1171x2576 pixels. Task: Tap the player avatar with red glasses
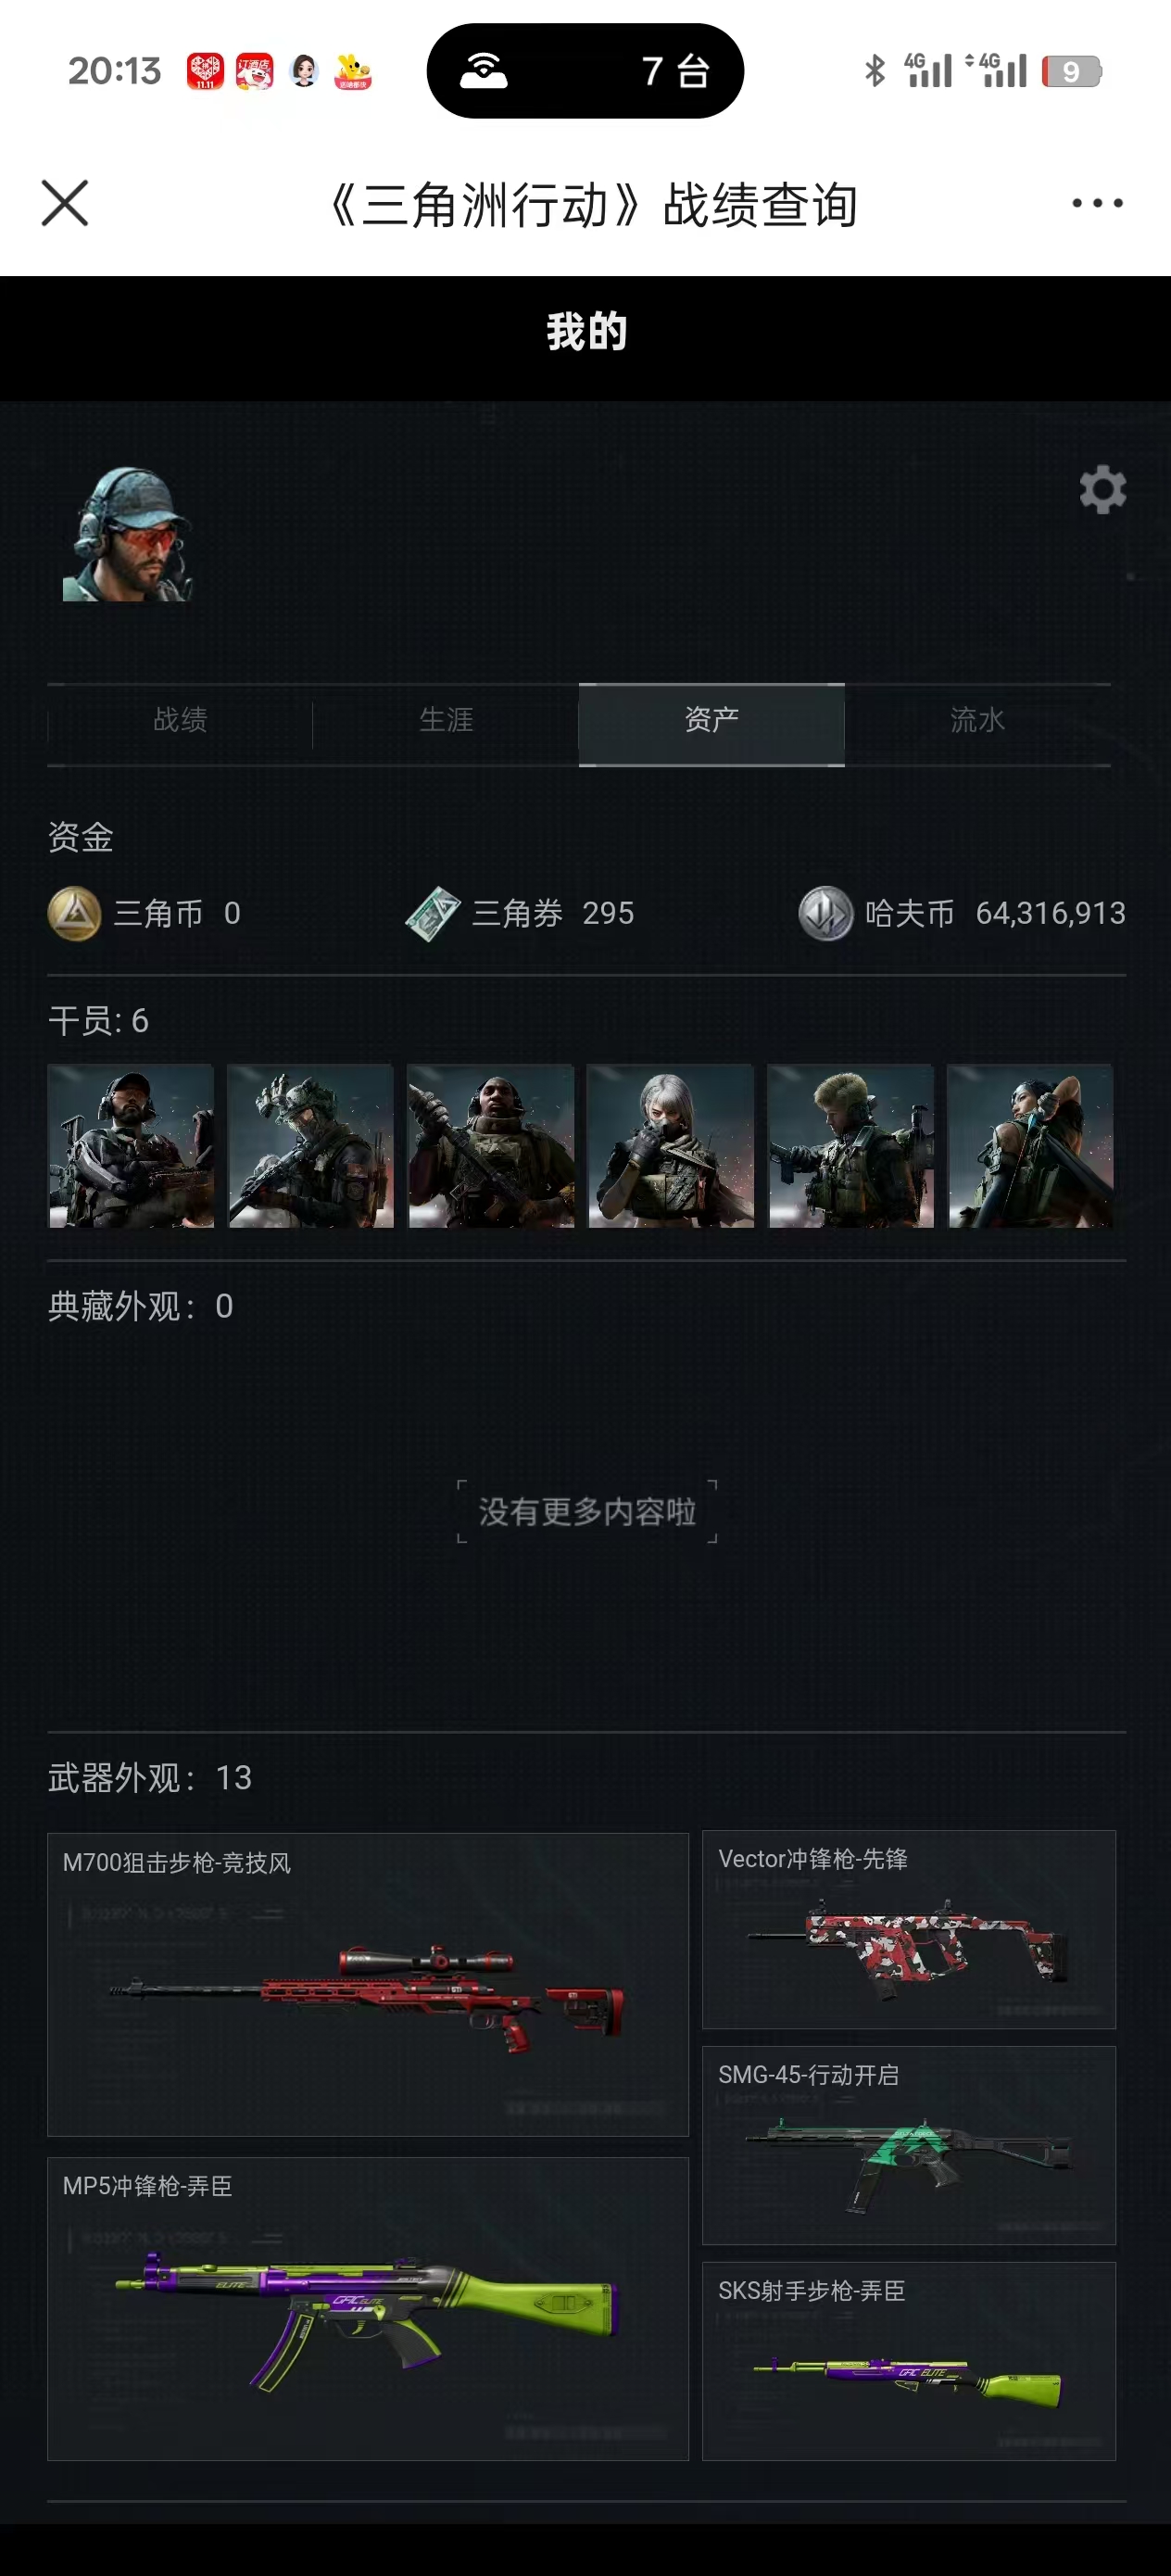click(x=127, y=534)
